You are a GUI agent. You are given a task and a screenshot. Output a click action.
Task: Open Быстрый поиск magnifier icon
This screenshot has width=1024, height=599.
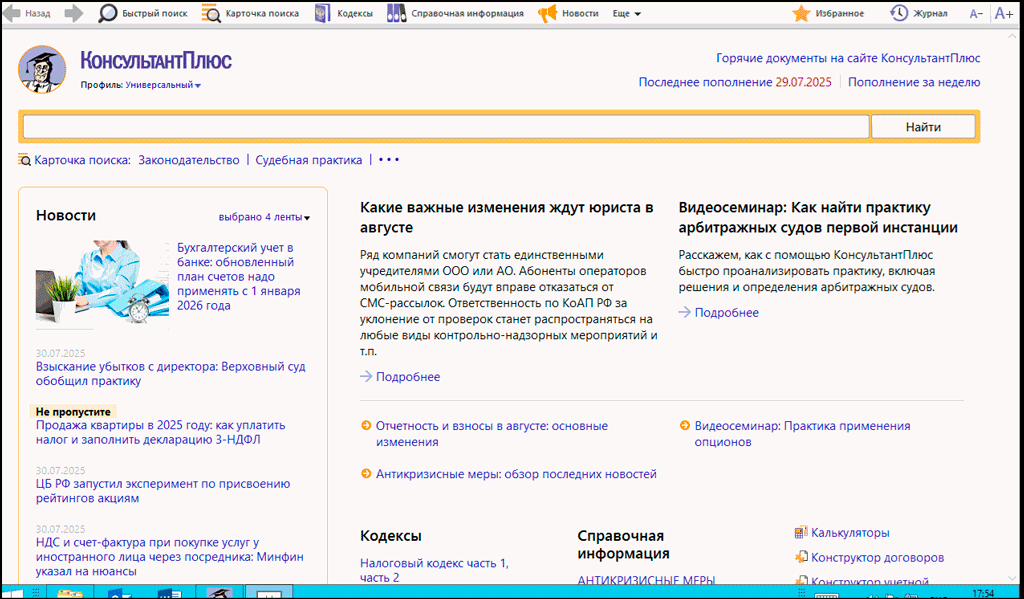[x=107, y=13]
